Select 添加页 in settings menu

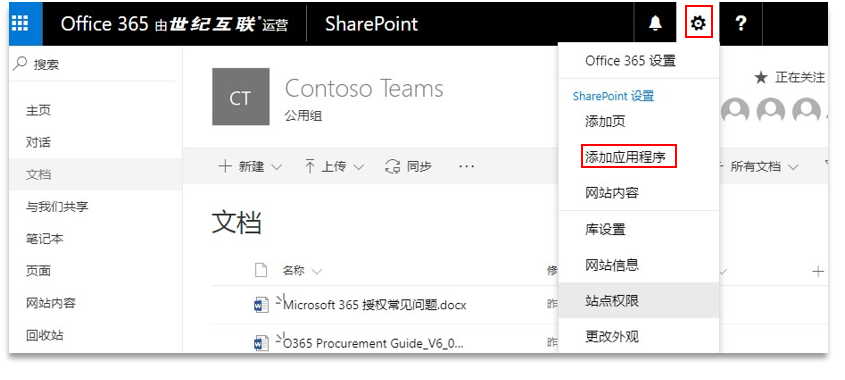(x=605, y=121)
